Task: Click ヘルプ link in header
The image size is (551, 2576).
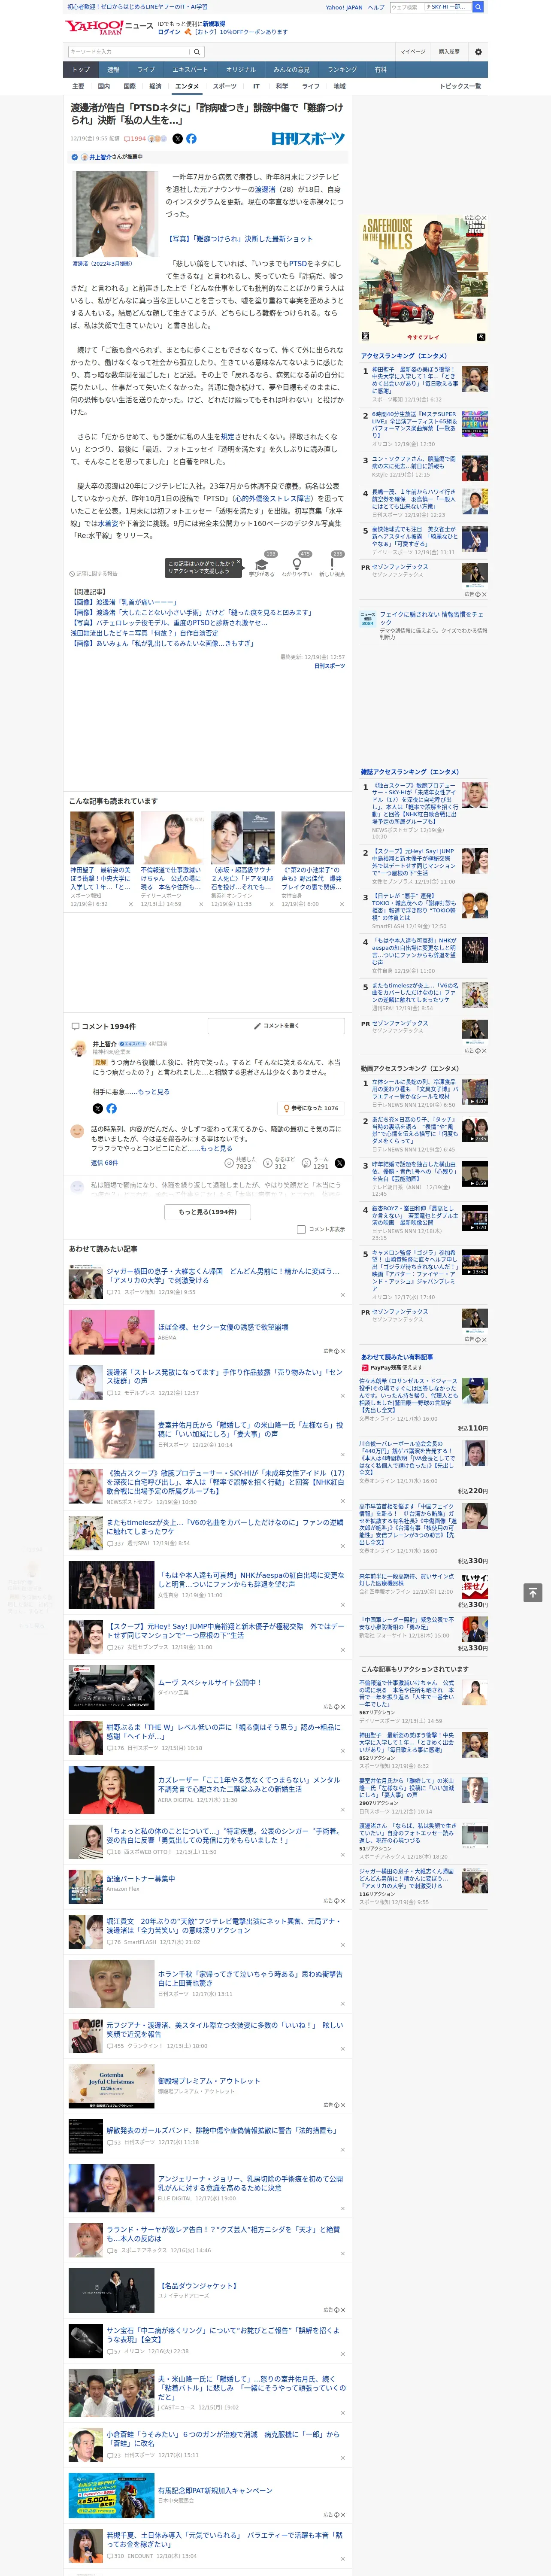Action: [x=376, y=7]
